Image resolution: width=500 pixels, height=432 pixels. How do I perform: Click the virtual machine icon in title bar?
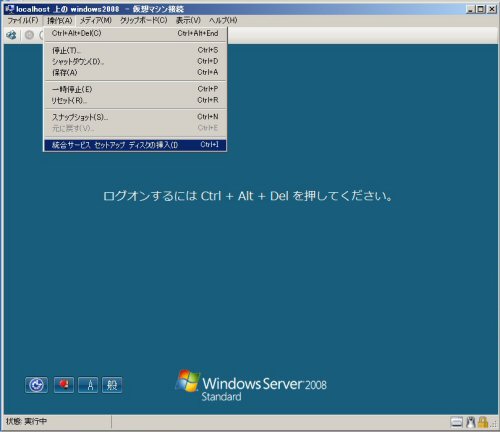click(10, 9)
